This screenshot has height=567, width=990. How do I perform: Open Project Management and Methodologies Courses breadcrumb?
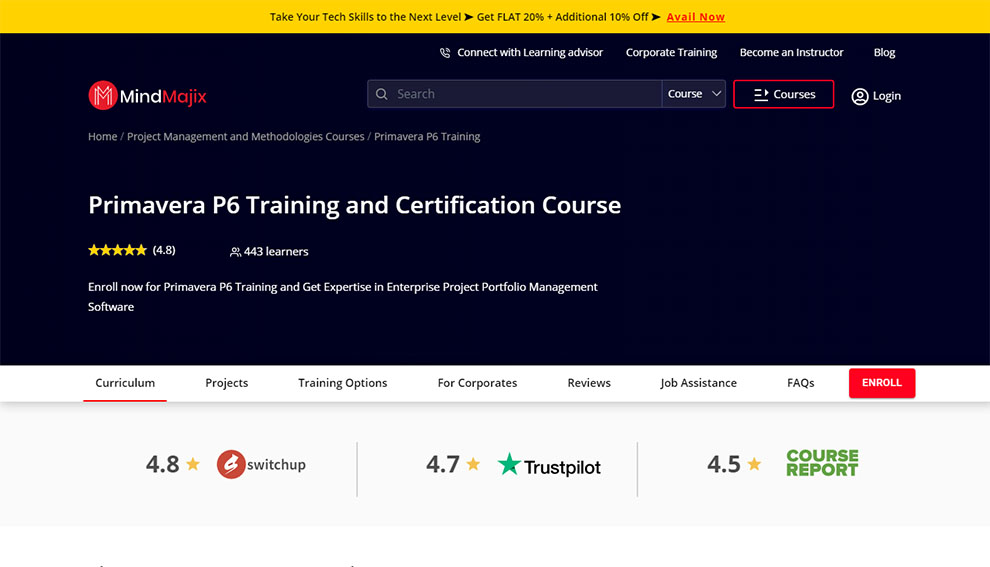coord(246,136)
